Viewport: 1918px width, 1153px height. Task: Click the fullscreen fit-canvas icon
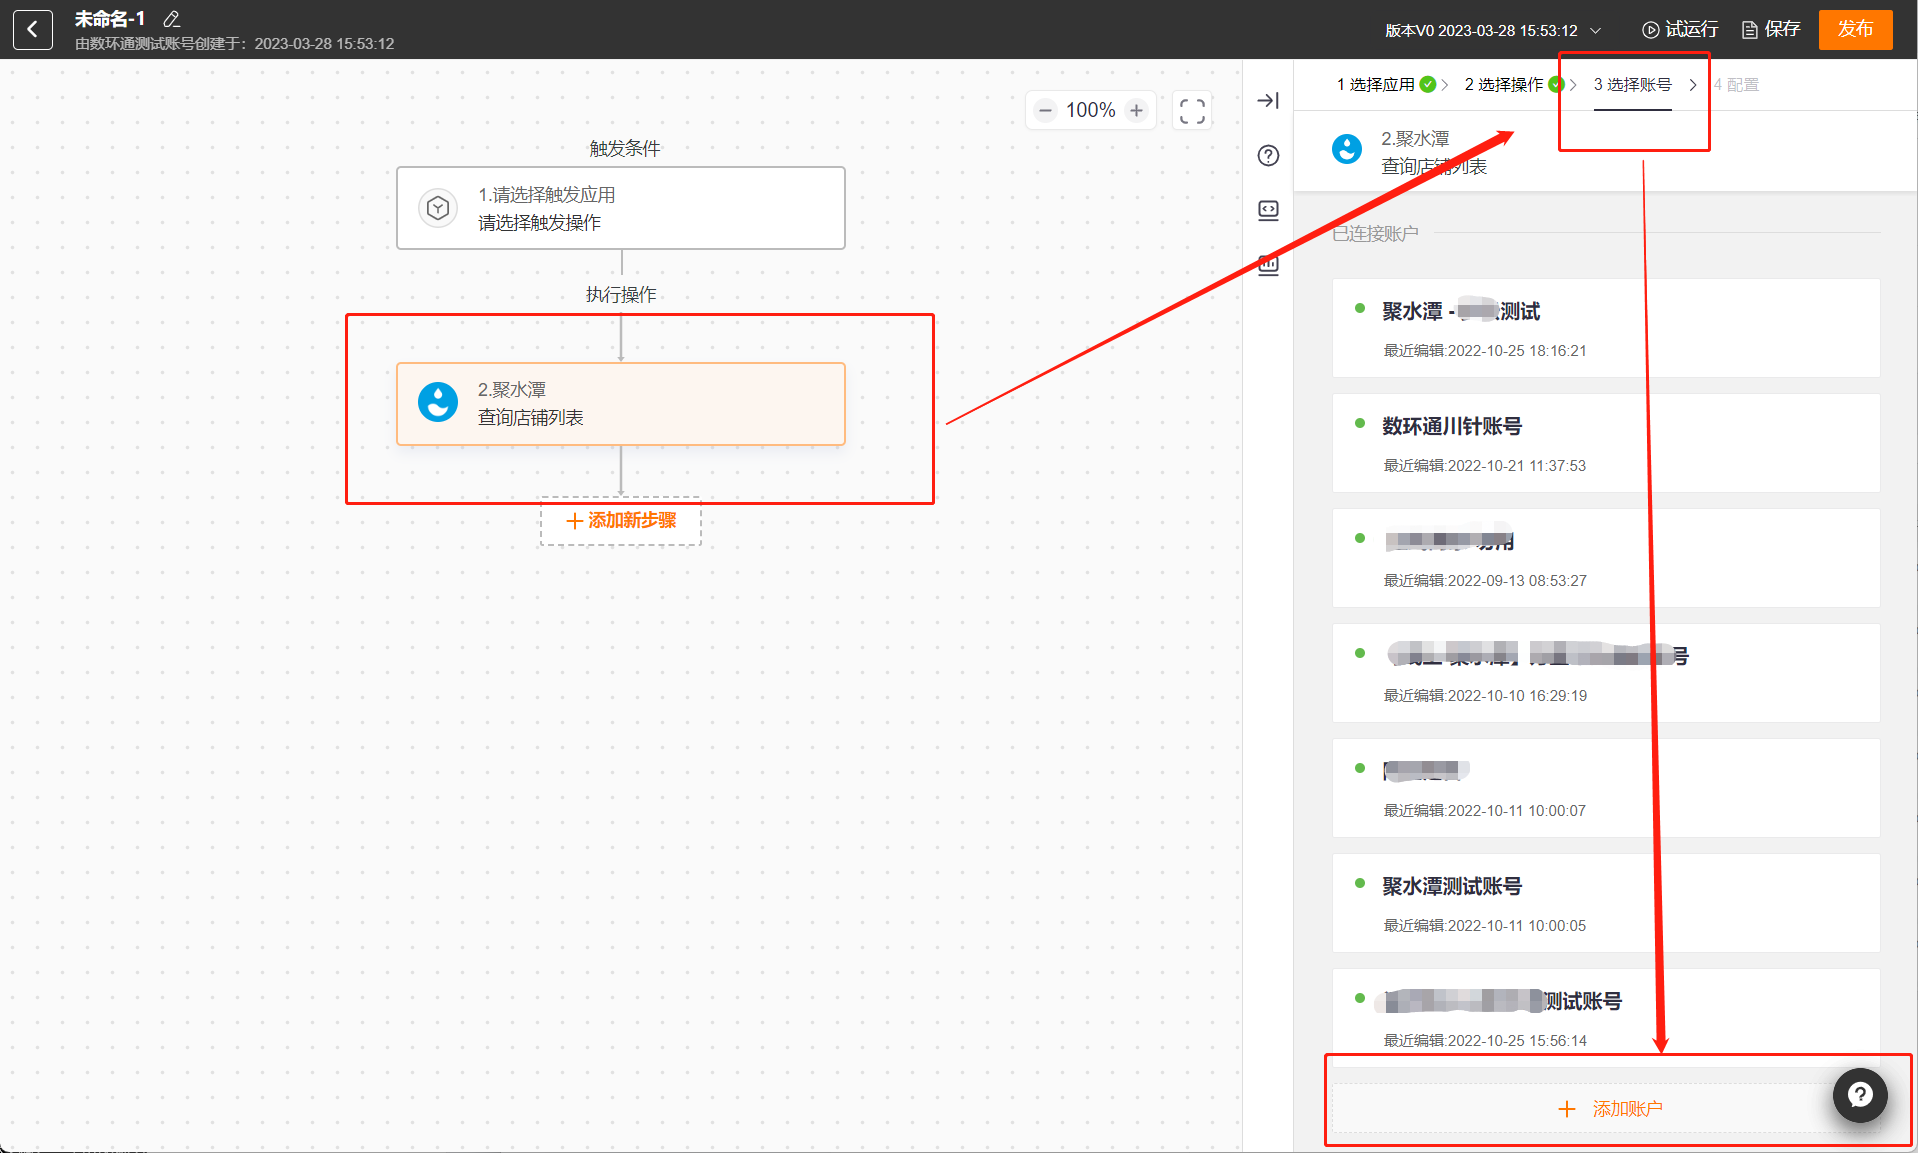pos(1191,111)
